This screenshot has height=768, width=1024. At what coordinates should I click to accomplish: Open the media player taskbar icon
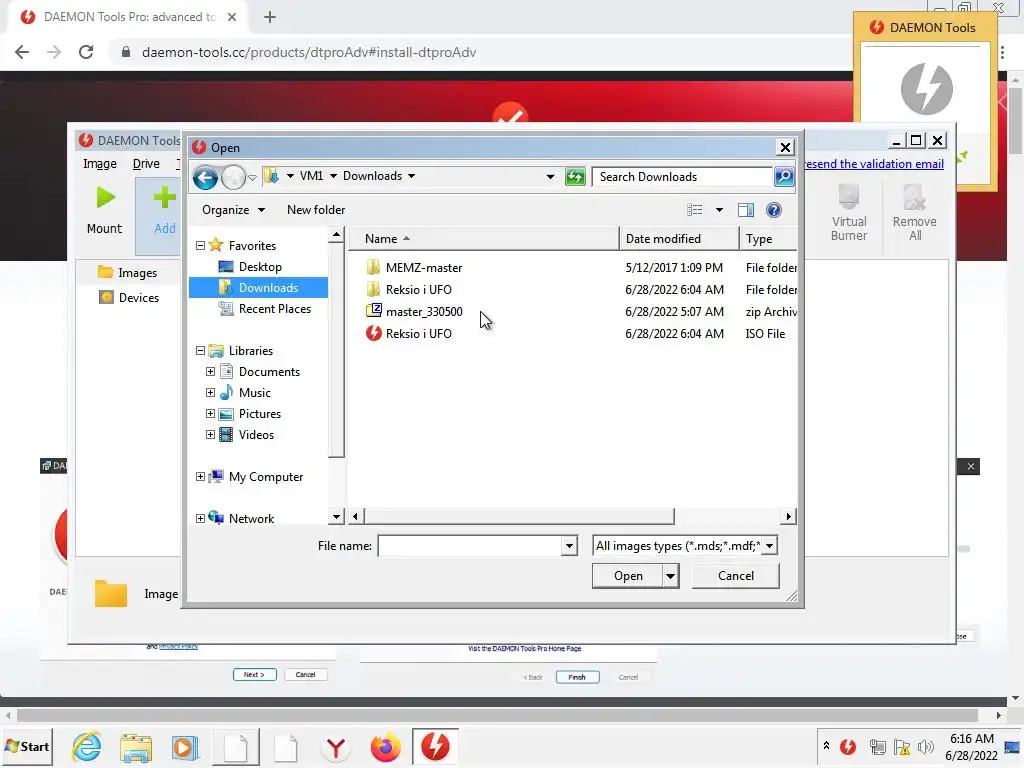click(185, 746)
